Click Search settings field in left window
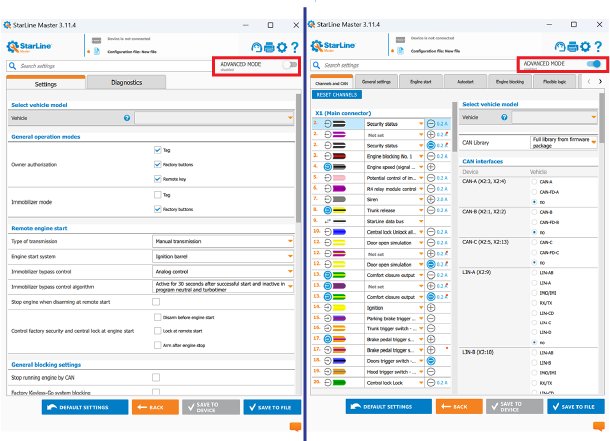This screenshot has width=610, height=441. point(109,66)
